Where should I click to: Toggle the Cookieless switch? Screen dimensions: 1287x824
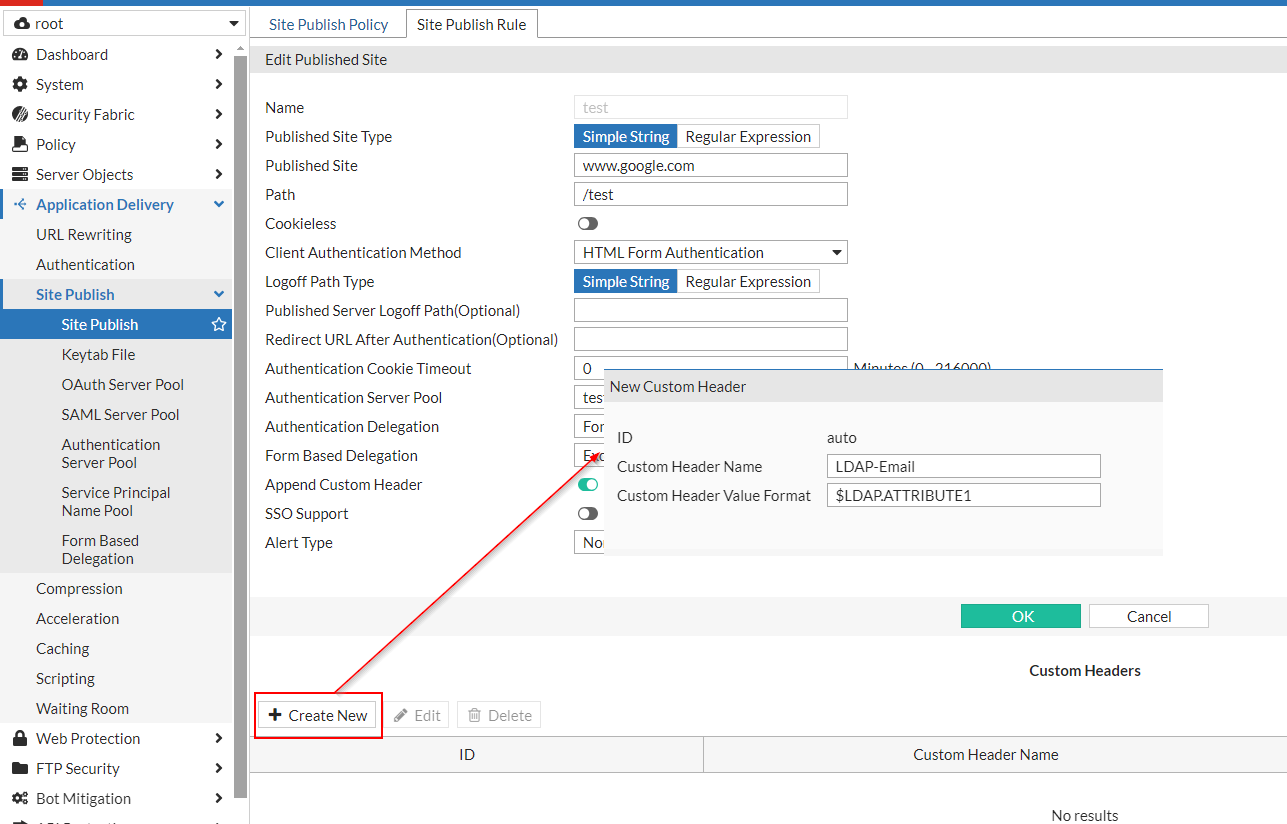click(587, 224)
